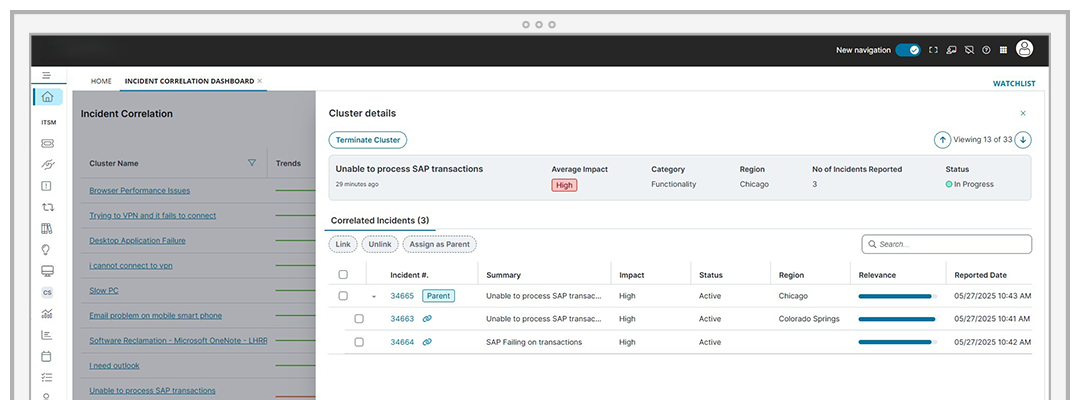Close the Incident Correlation Dashboard tab

(x=260, y=81)
